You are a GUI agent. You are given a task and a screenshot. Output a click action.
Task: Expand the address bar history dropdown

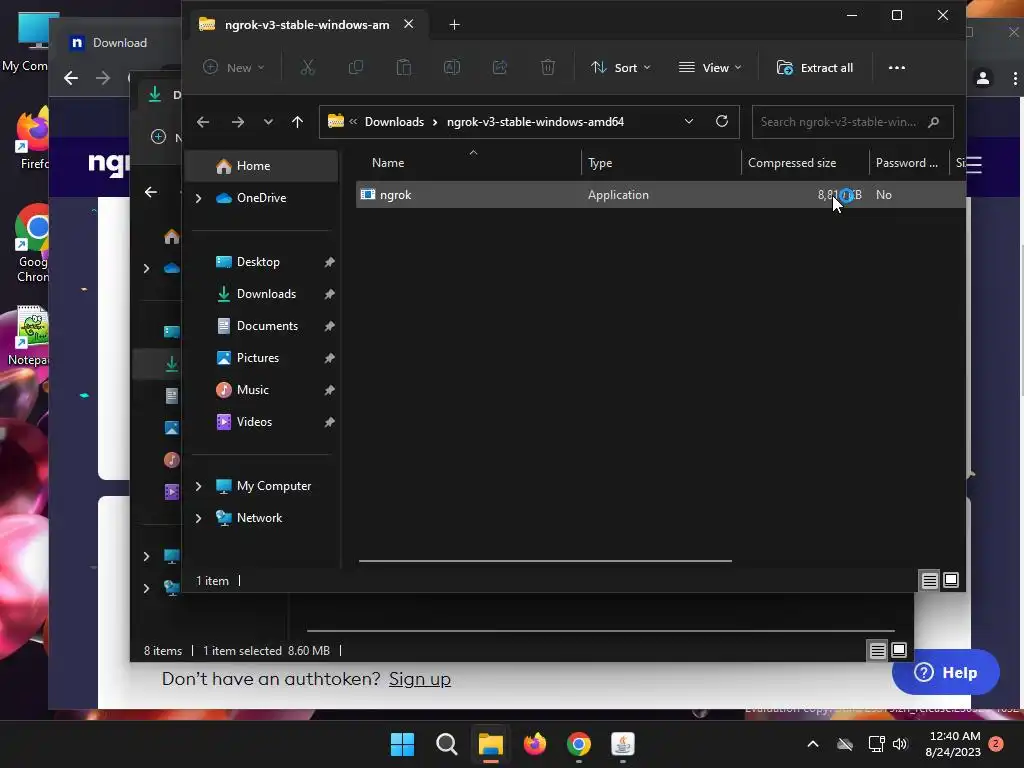(688, 121)
